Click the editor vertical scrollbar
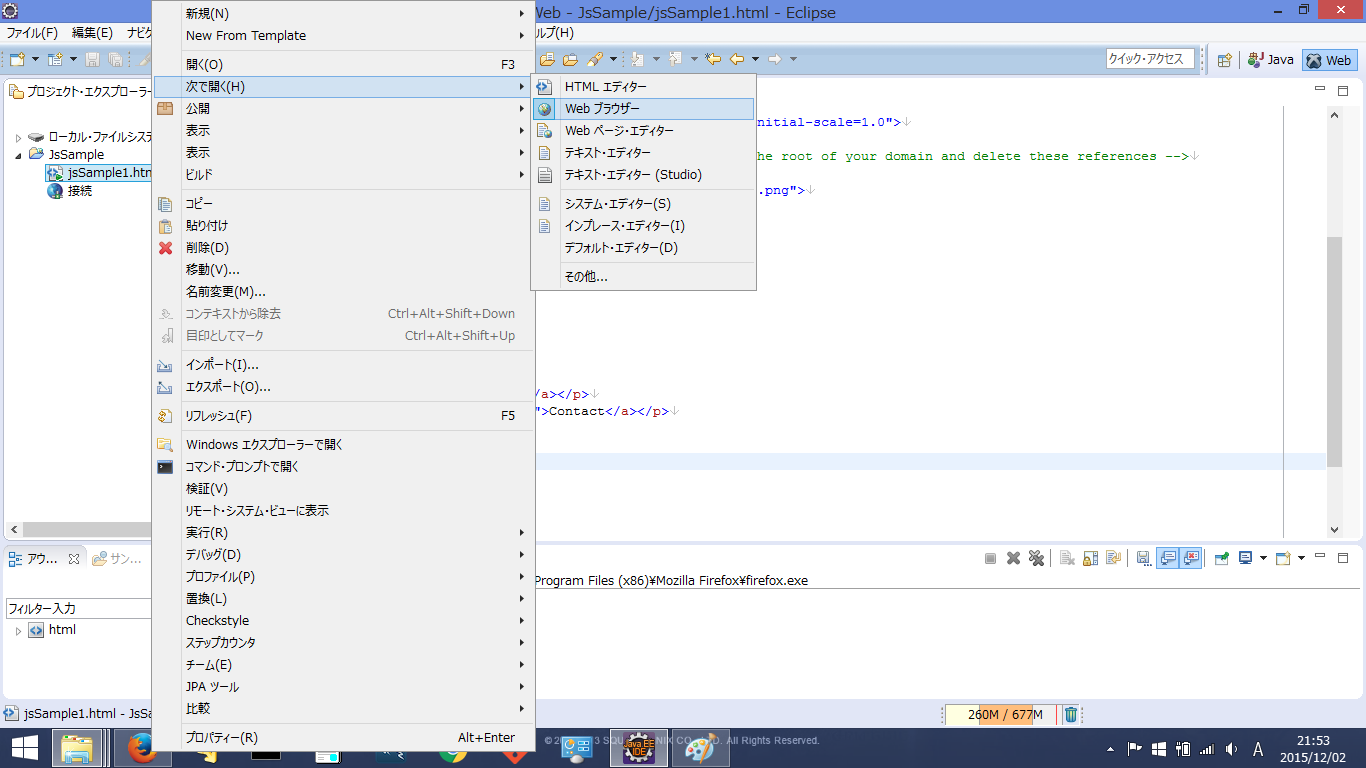The width and height of the screenshot is (1366, 768). (1334, 352)
